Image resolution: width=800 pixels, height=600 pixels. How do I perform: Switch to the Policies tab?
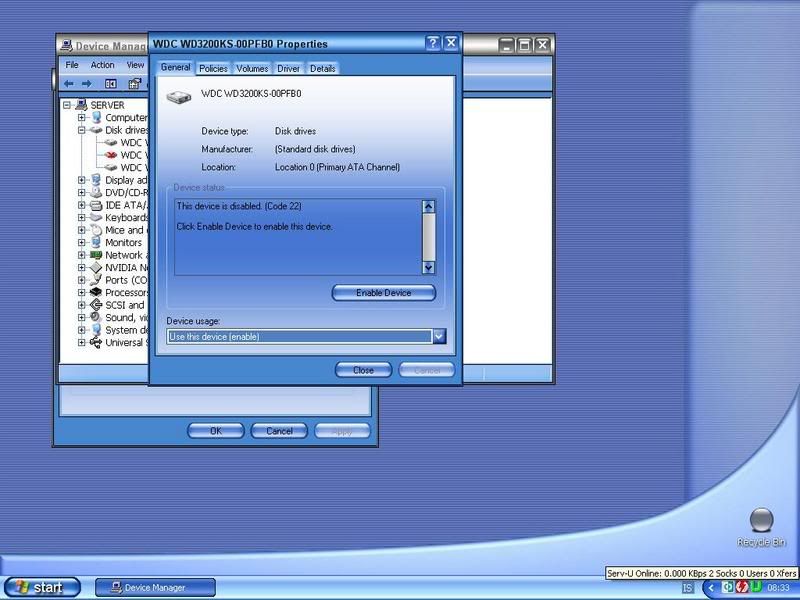click(x=213, y=68)
